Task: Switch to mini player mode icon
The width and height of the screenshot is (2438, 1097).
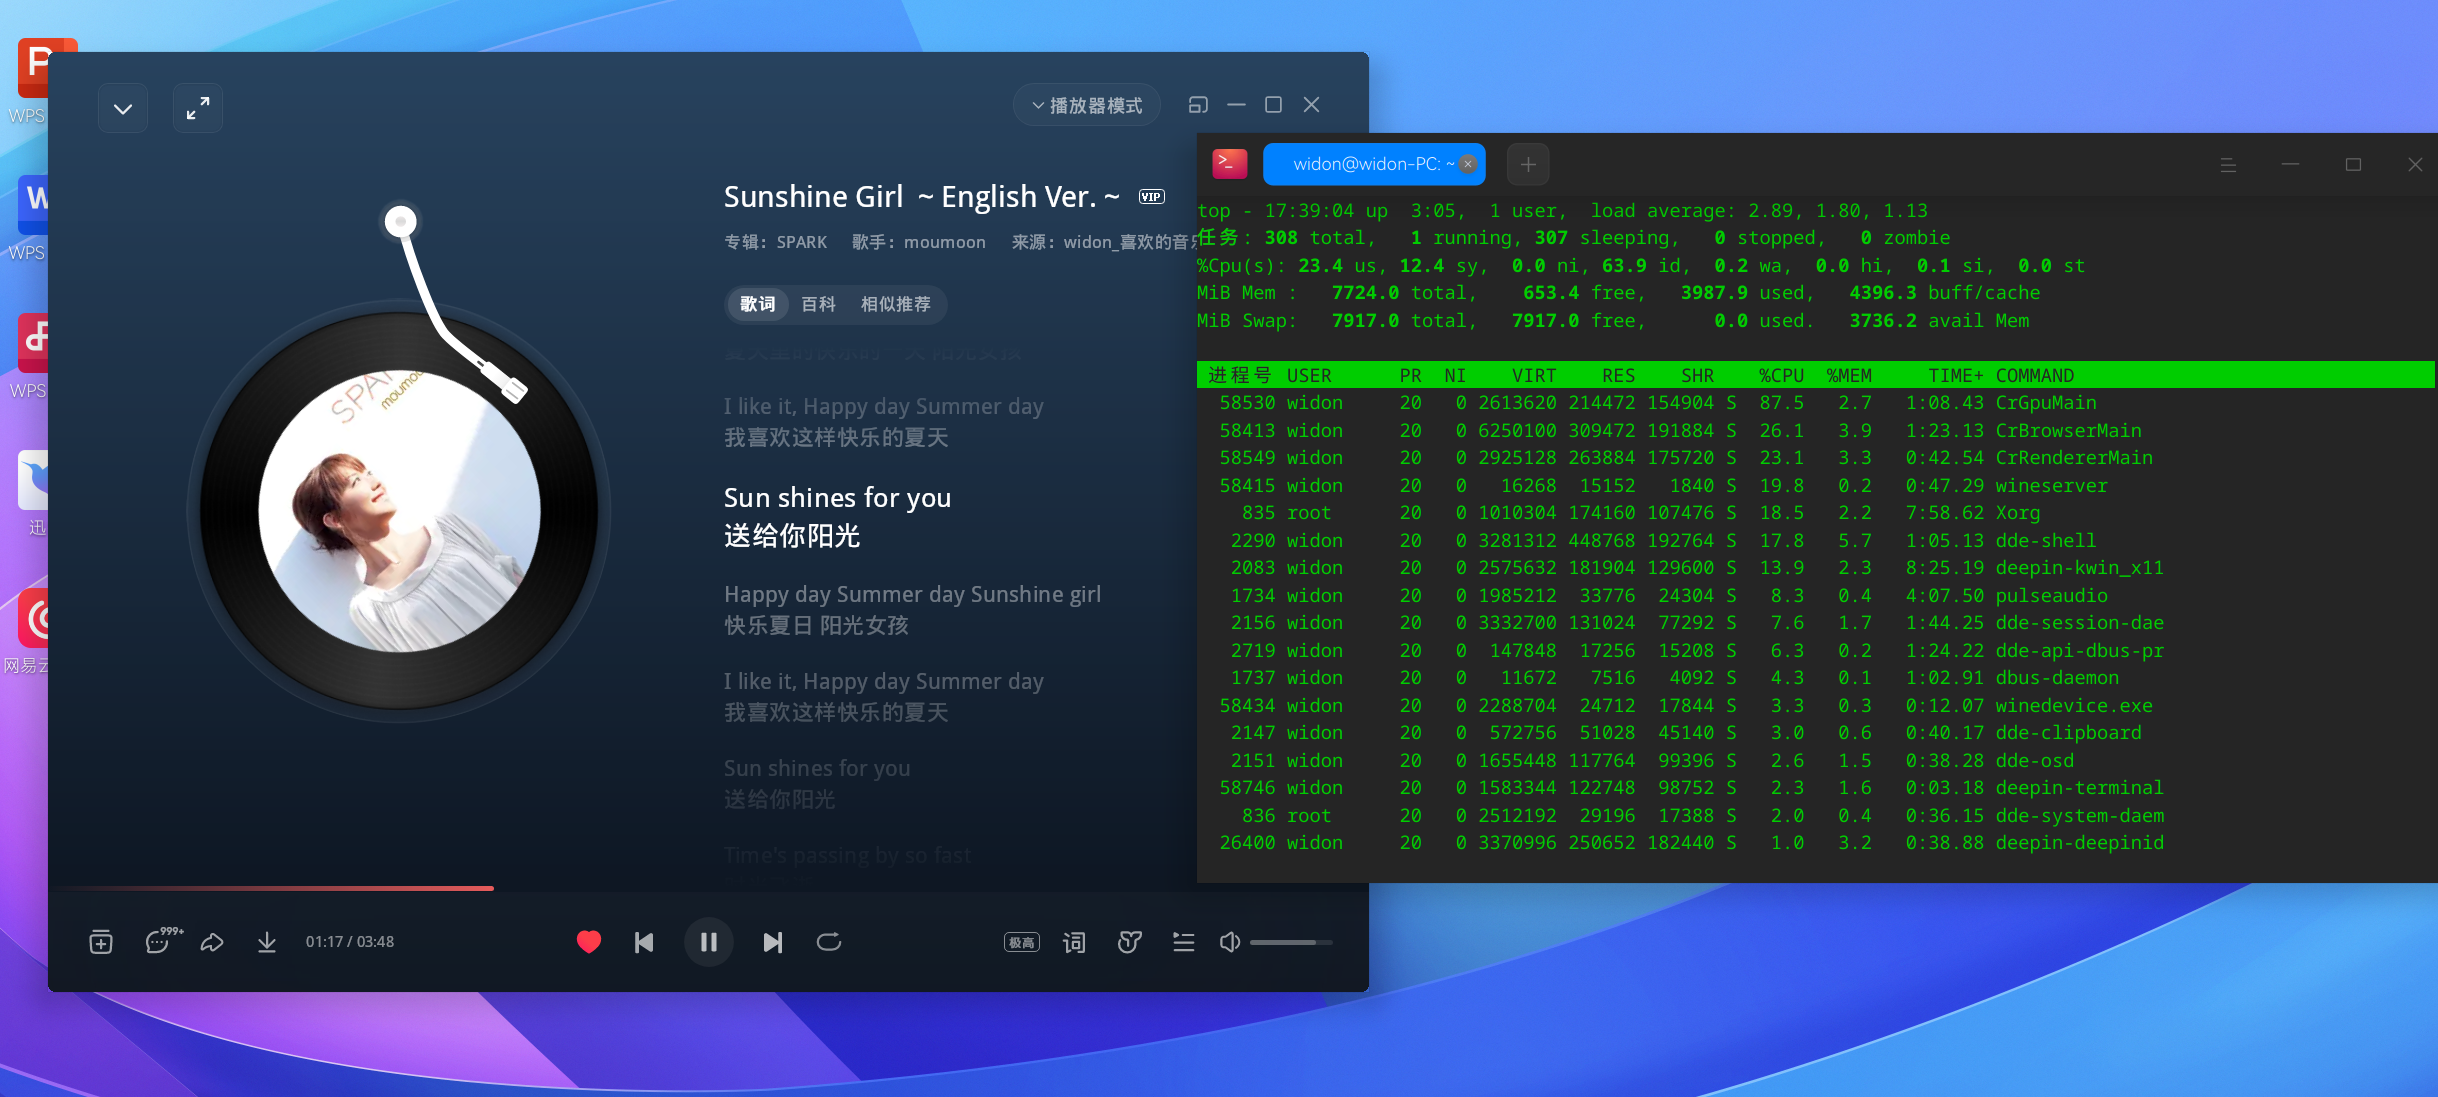Action: click(1198, 104)
